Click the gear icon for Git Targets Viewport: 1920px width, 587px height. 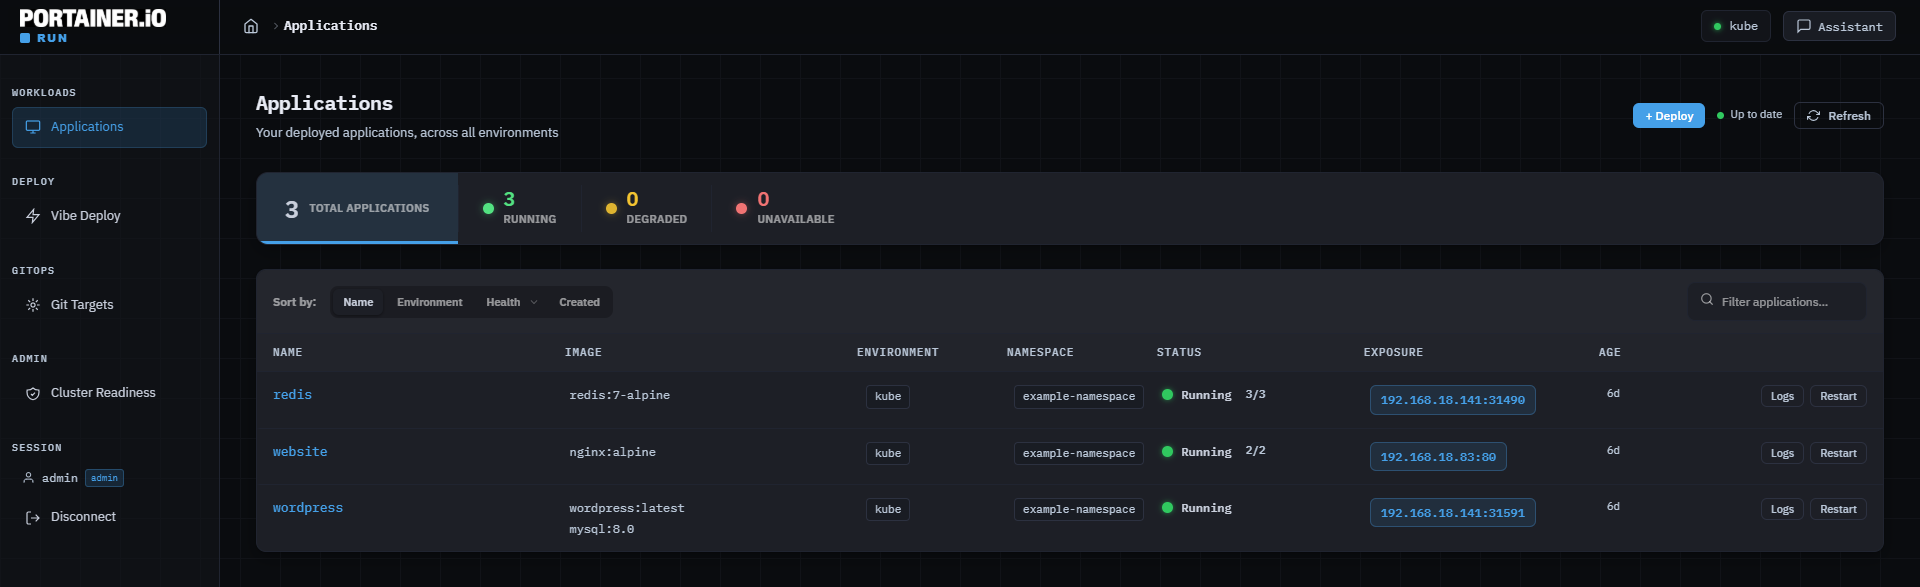[x=33, y=305]
